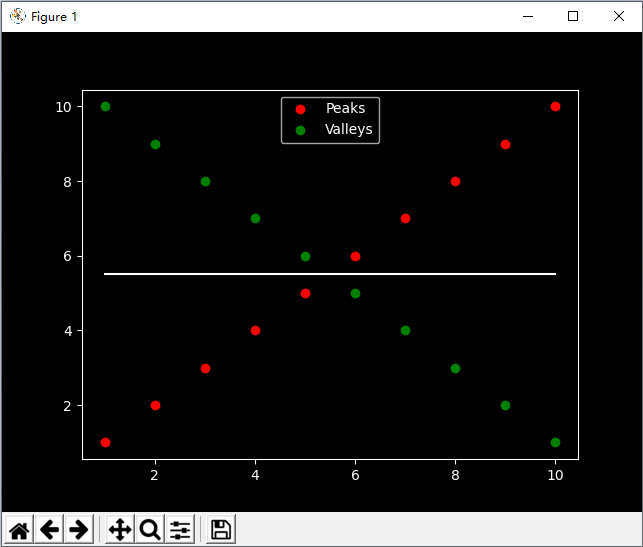643x547 pixels.
Task: Reset the view with the Home icon
Action: tap(19, 529)
